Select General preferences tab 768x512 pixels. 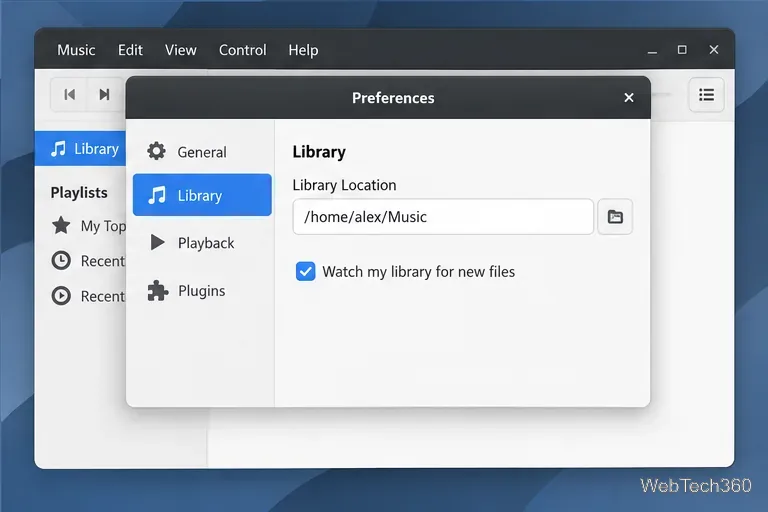[202, 152]
